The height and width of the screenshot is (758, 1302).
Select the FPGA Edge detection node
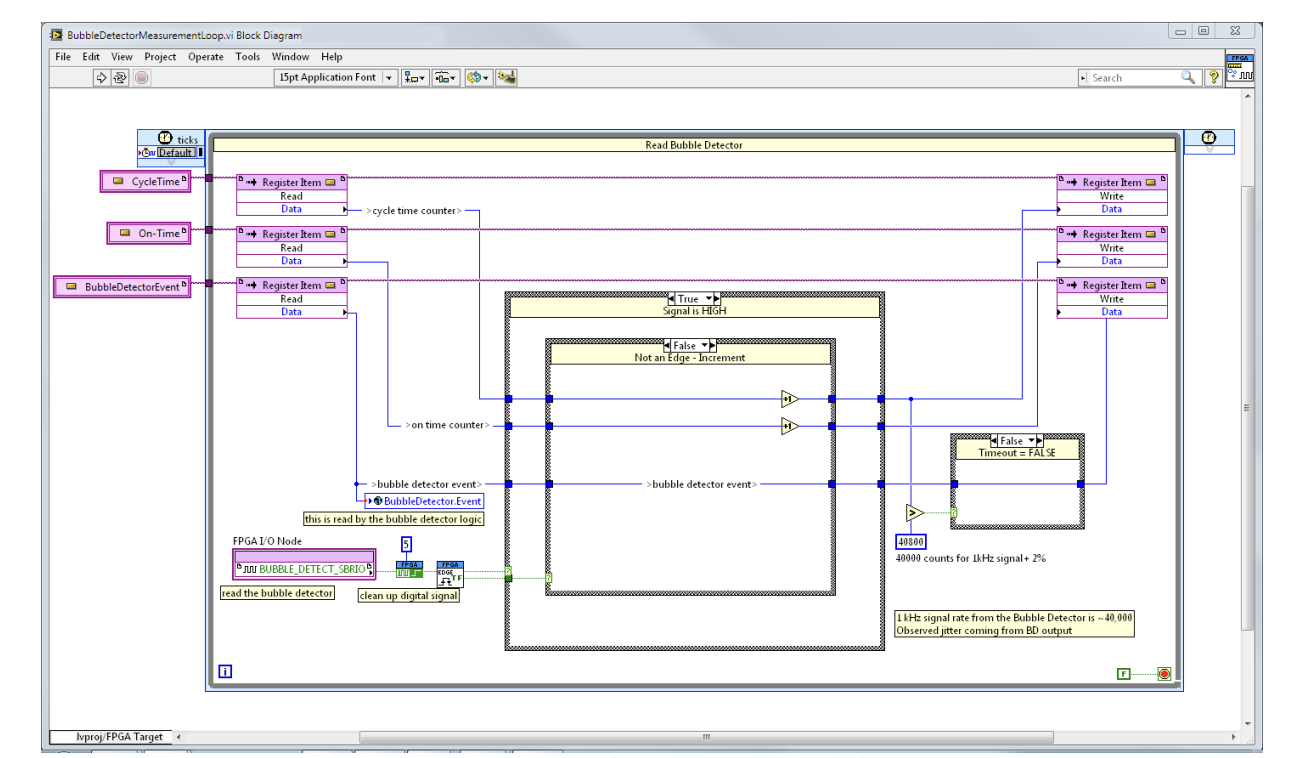click(450, 574)
